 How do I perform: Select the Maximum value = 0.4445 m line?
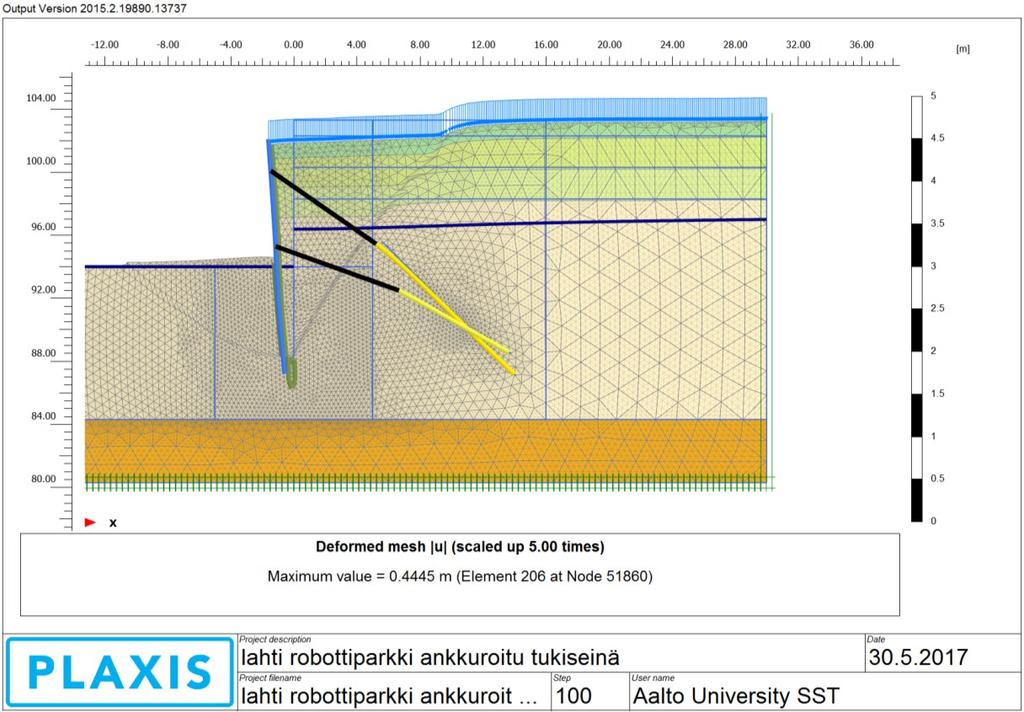(x=460, y=577)
